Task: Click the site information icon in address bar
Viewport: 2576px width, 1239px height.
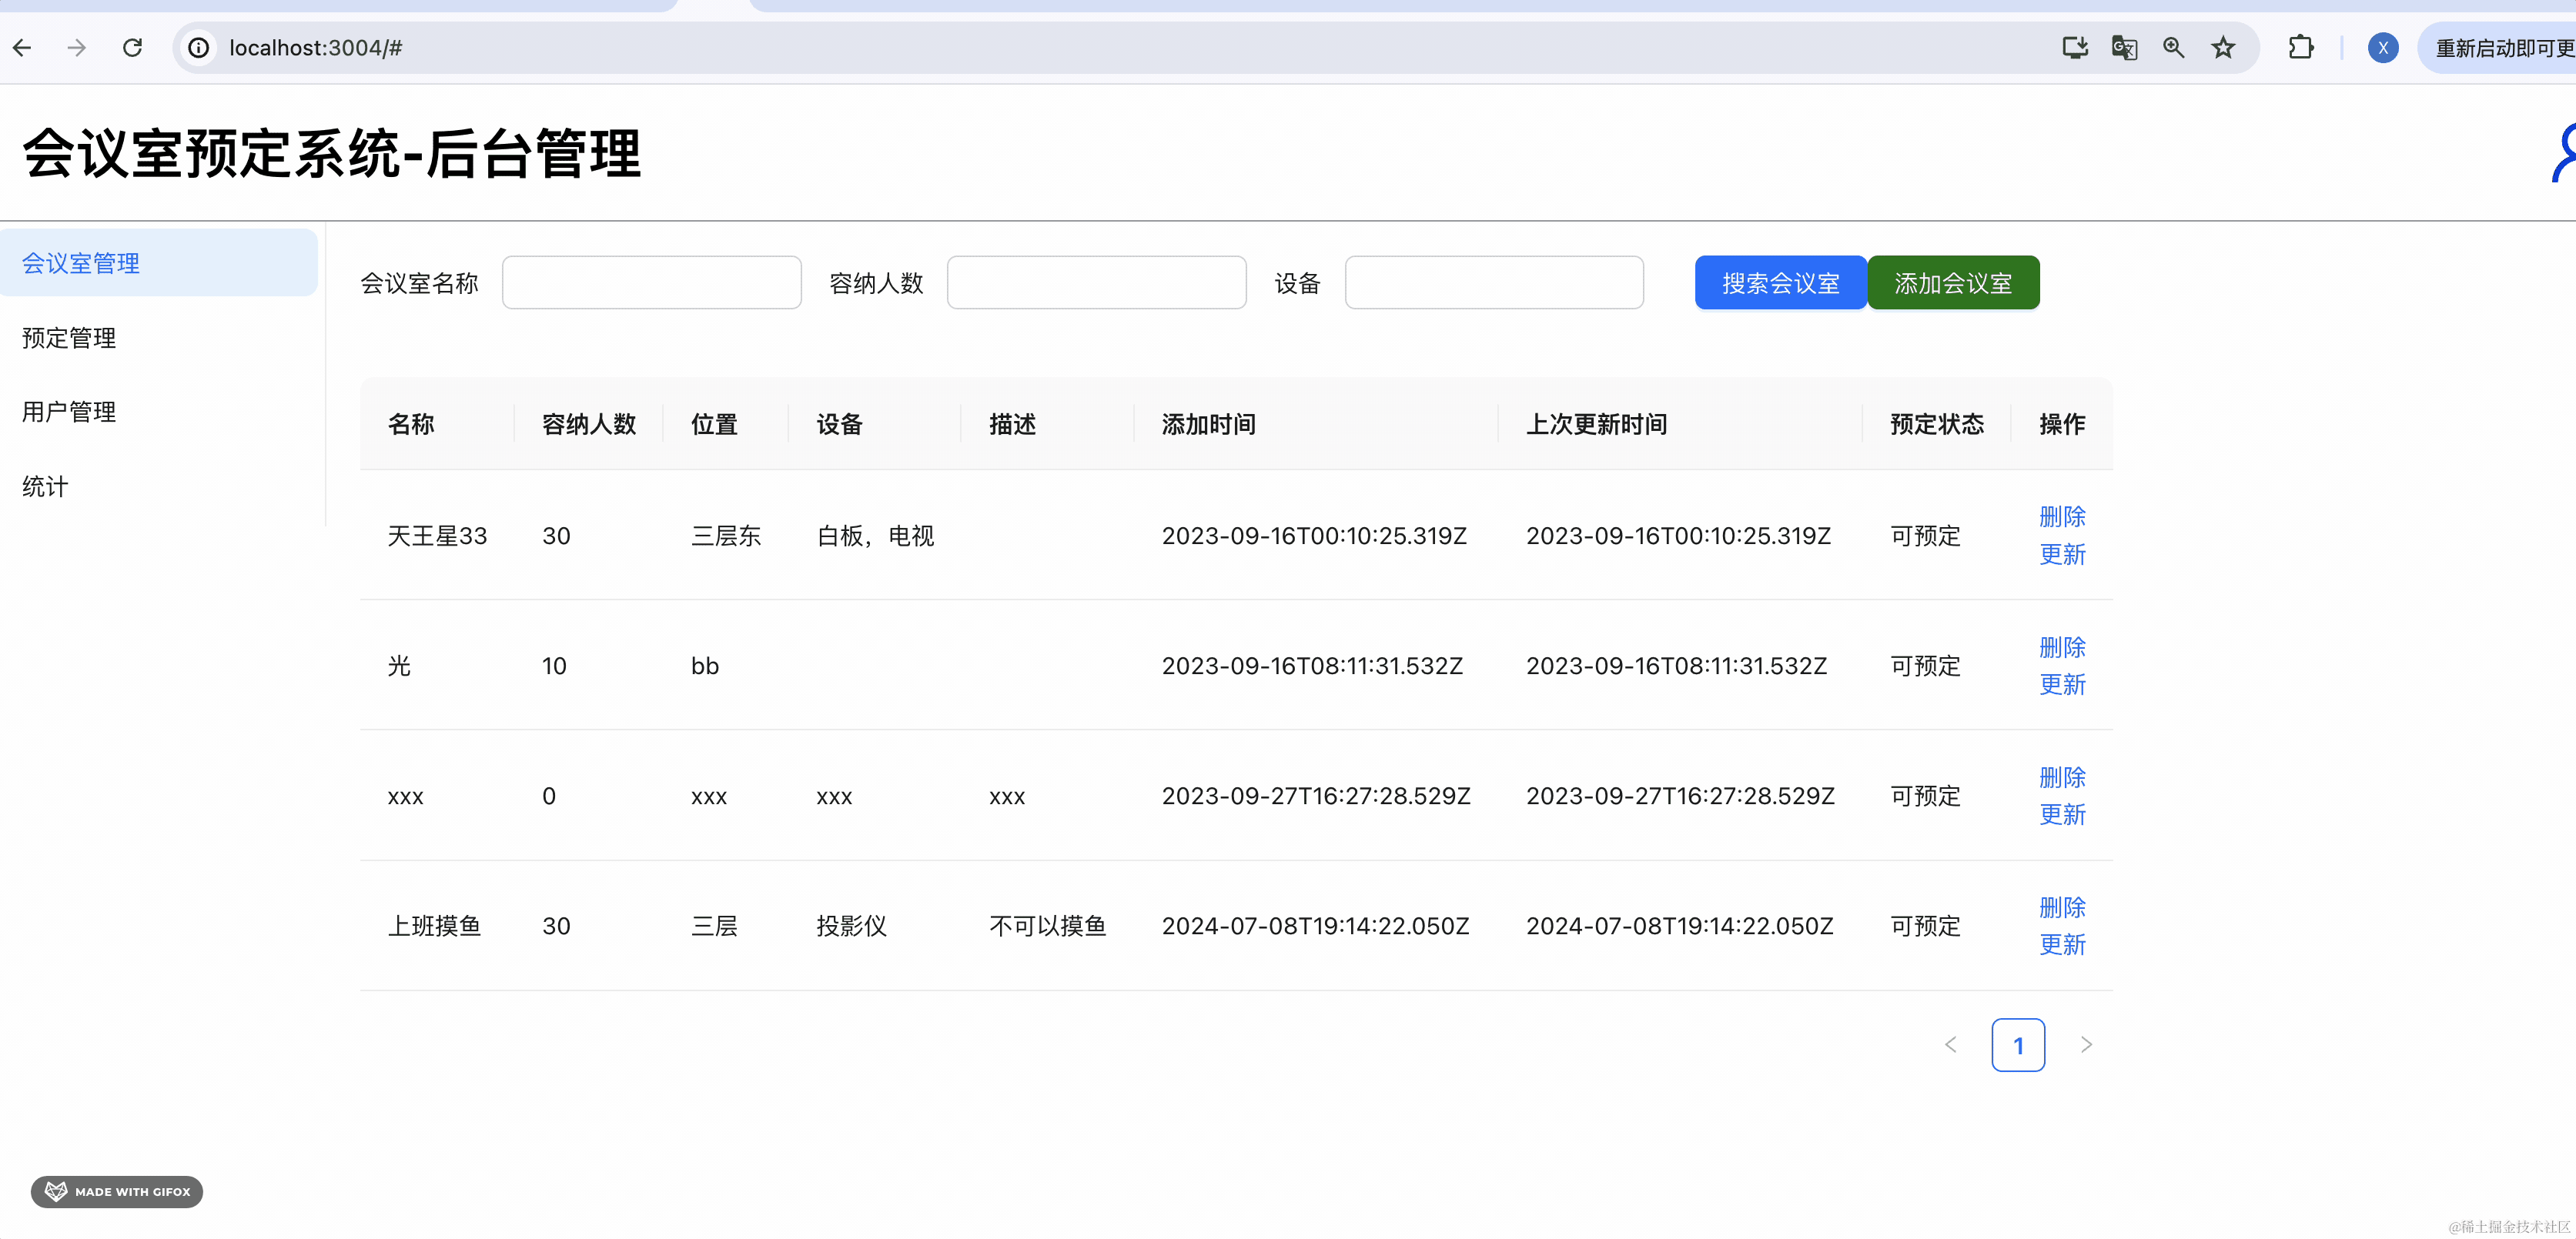Action: tap(199, 47)
